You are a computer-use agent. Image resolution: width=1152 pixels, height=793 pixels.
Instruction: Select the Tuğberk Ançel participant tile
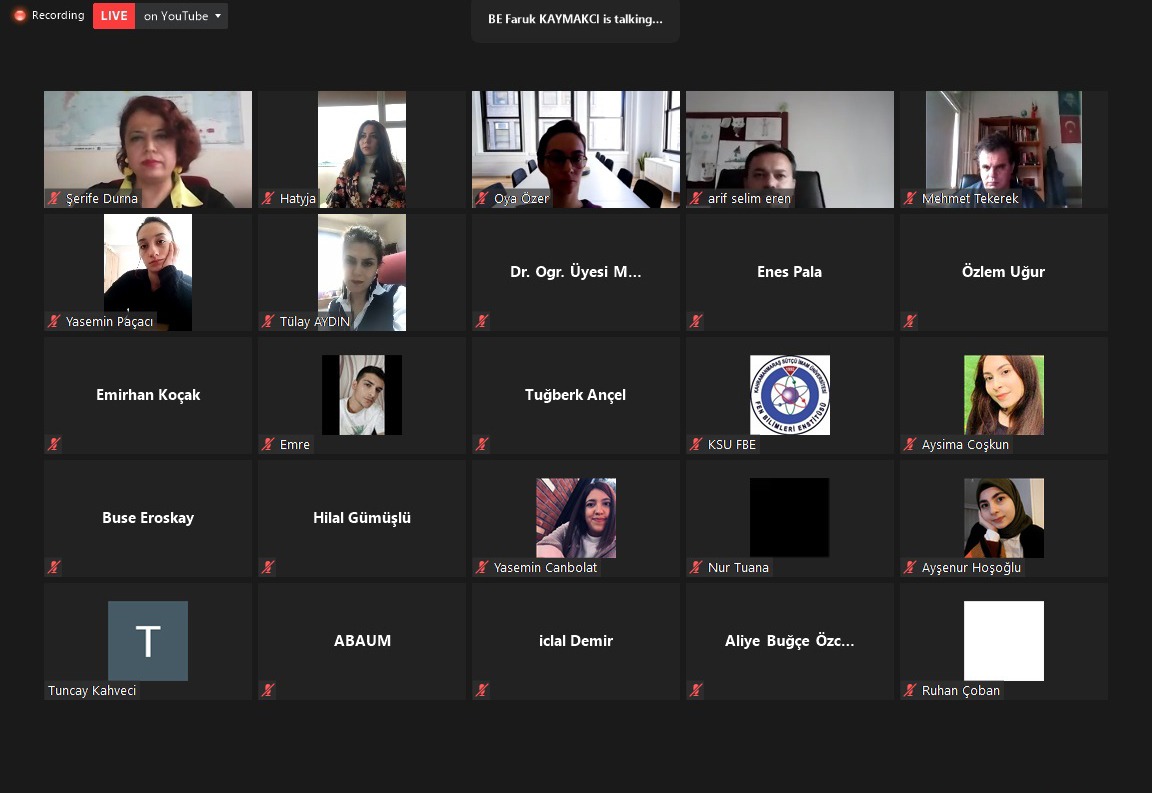[x=575, y=395]
